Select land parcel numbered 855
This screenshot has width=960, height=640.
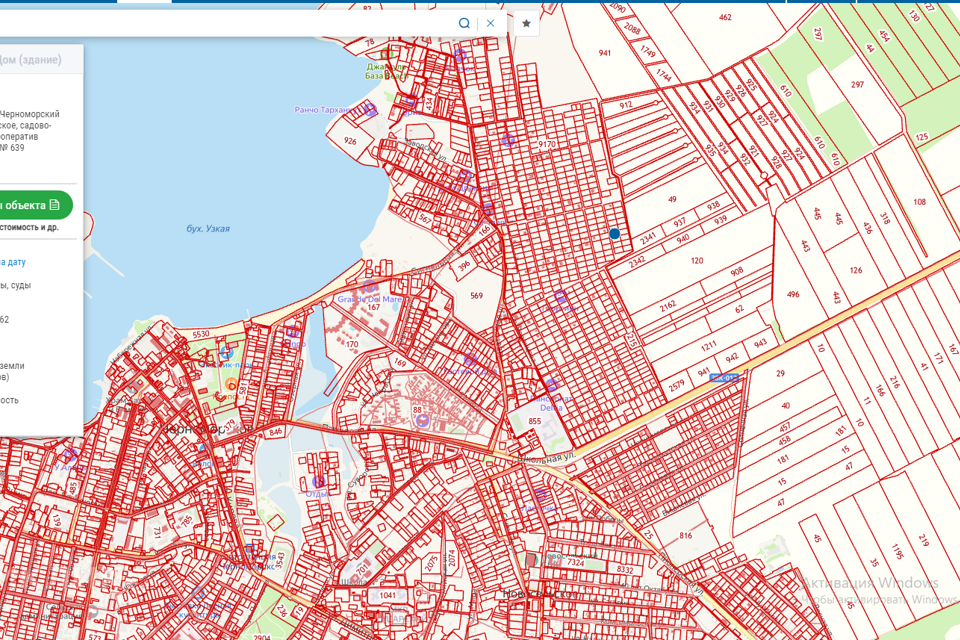(535, 421)
